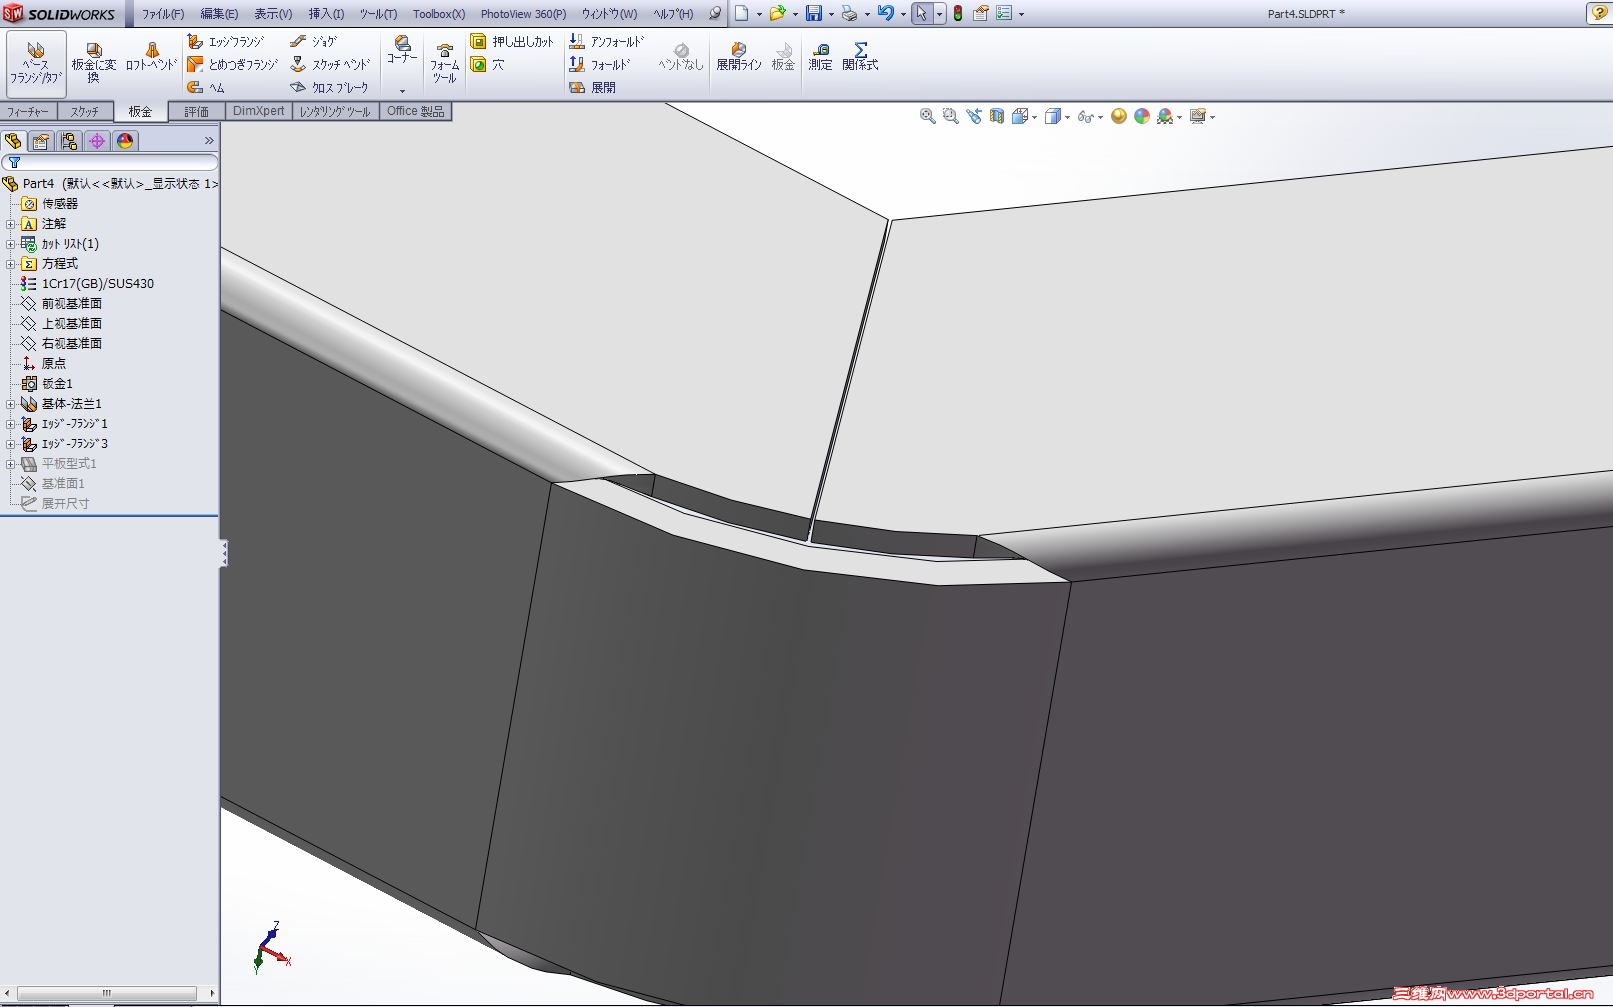1613x1007 pixels.
Task: Activate the ロフトベンド tool
Action: [151, 57]
